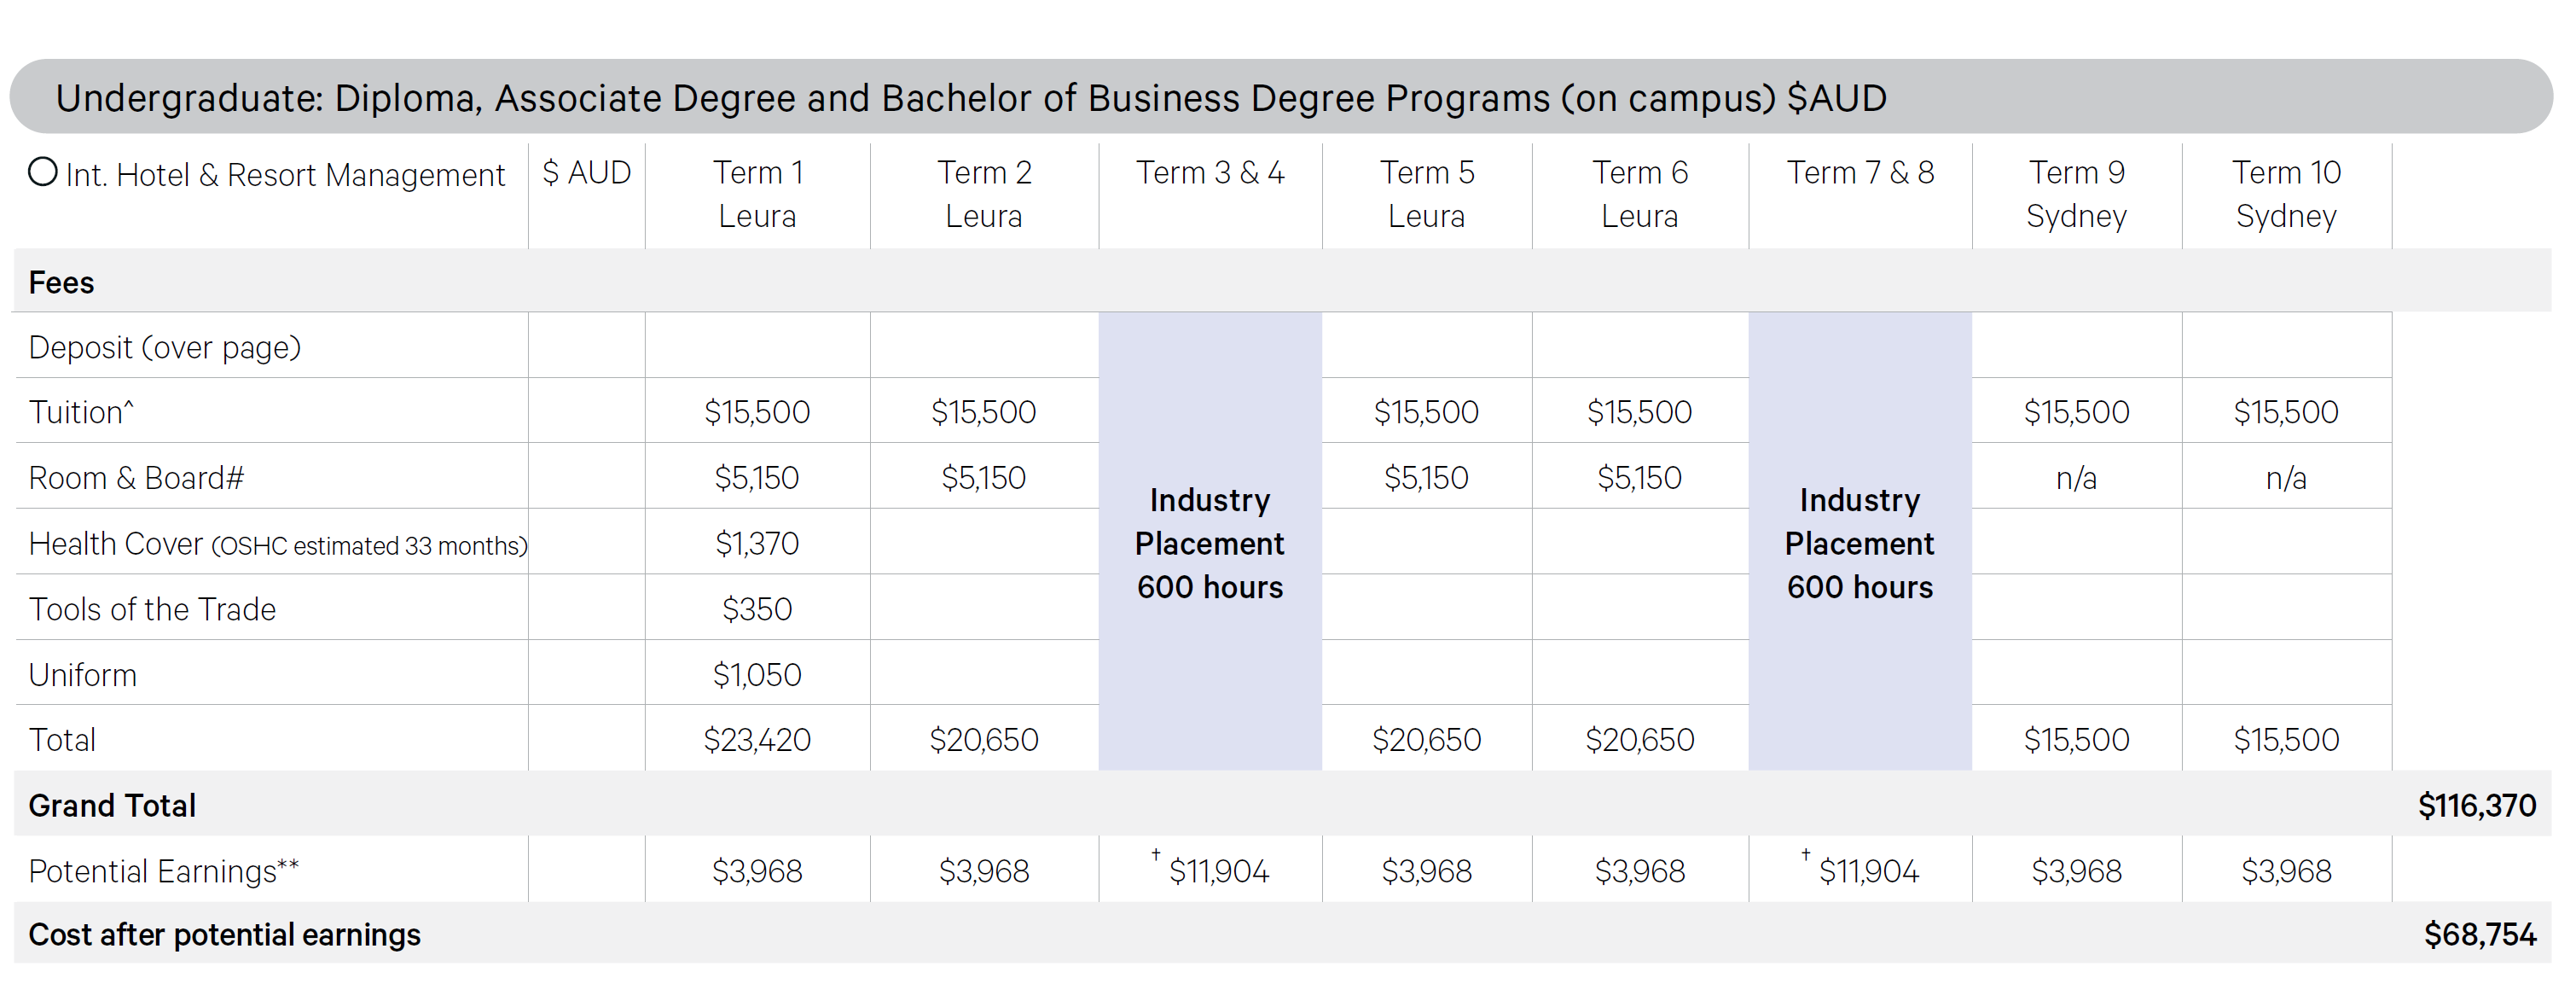This screenshot has height=1007, width=2576.
Task: Click the Cost after potential earnings value $68,754
Action: (x=2479, y=934)
